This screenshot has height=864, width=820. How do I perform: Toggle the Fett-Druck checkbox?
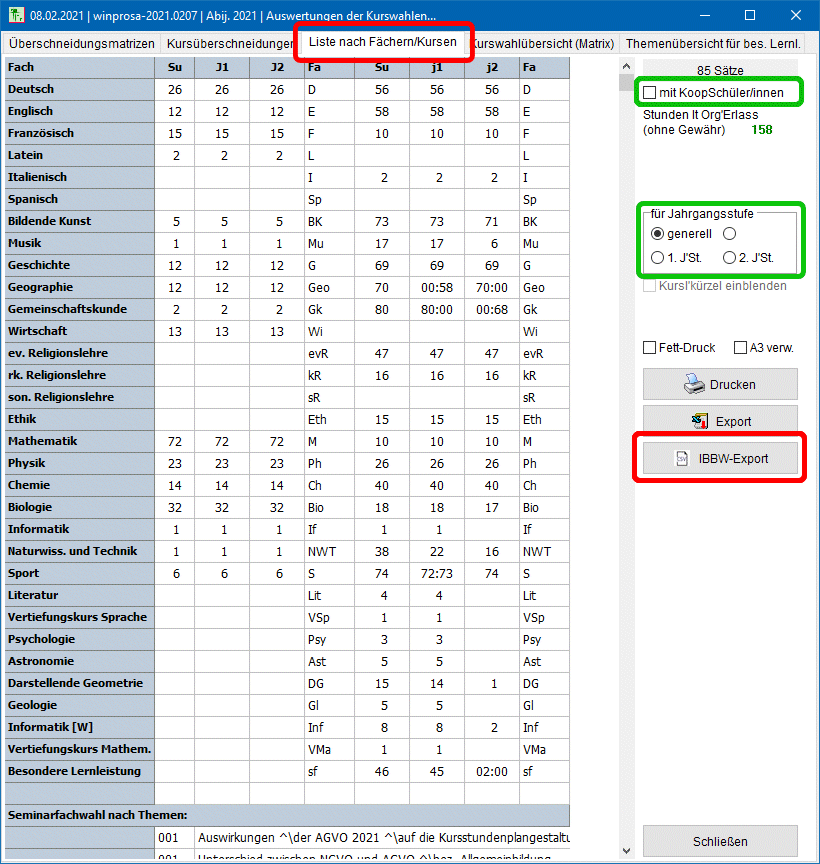[650, 348]
